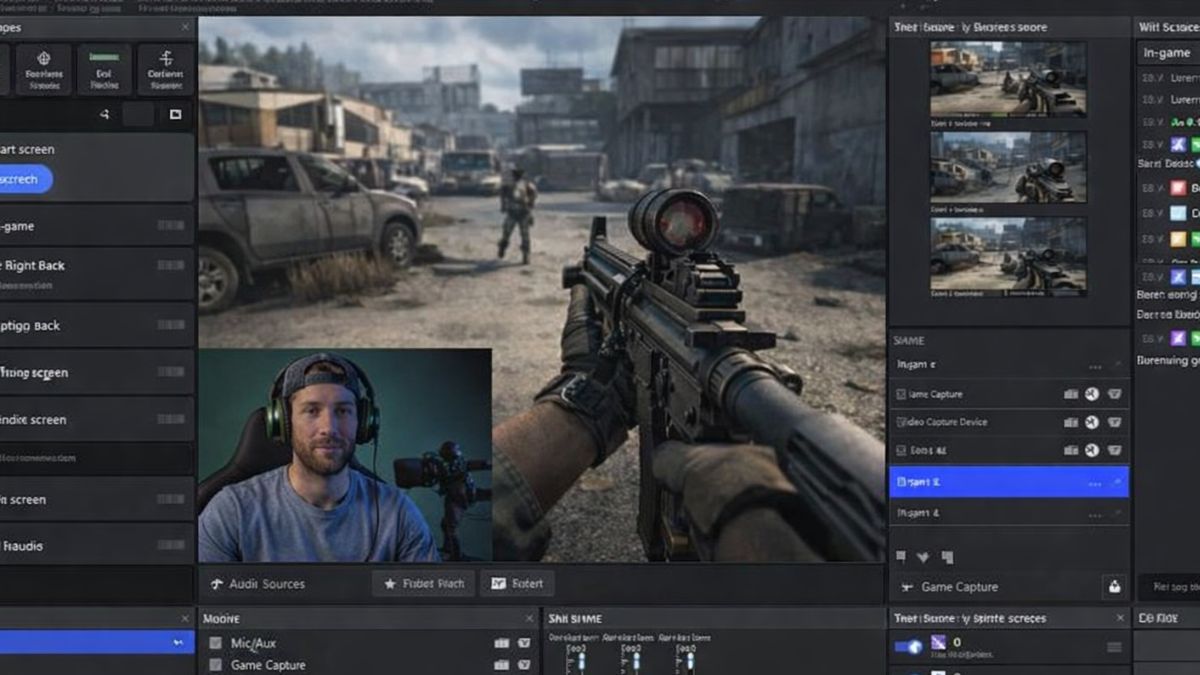Expand the options menu on the selected source
This screenshot has height=675, width=1200.
[1095, 483]
